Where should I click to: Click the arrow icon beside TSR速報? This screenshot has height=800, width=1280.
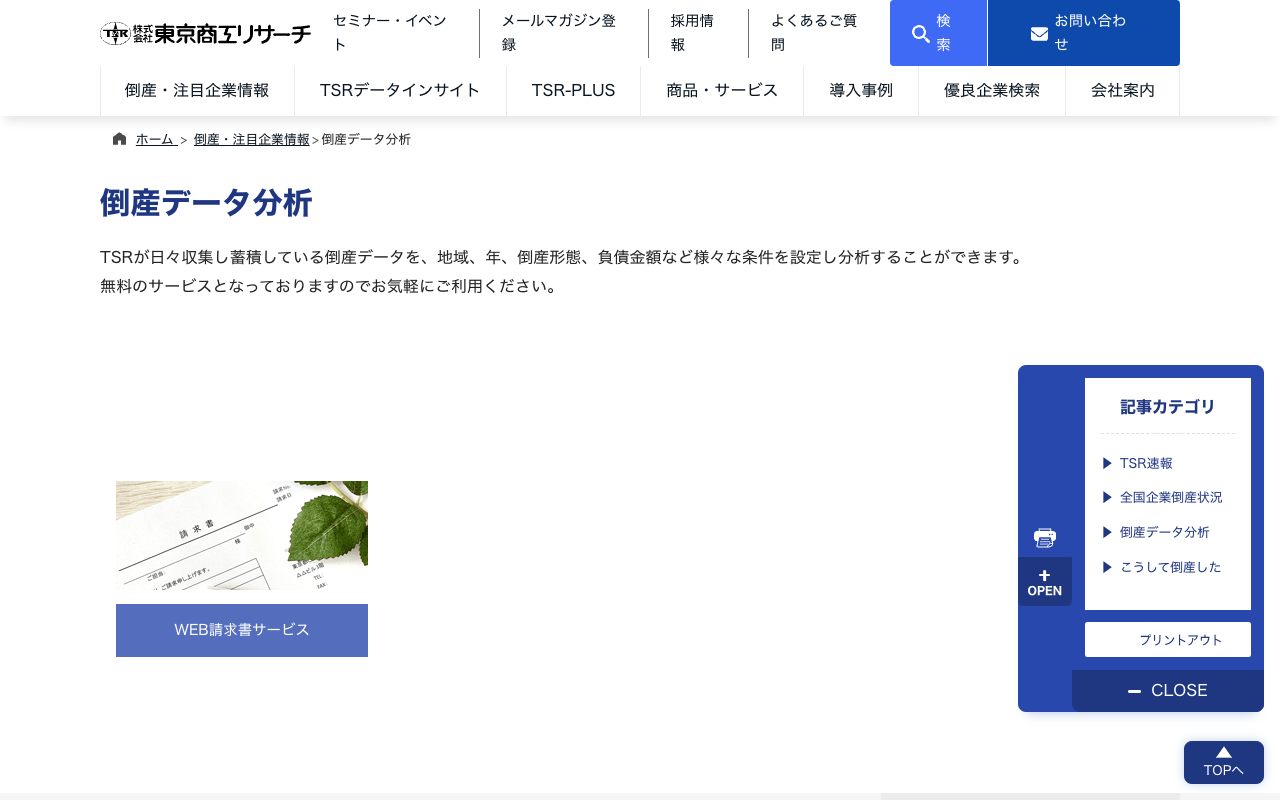point(1106,462)
